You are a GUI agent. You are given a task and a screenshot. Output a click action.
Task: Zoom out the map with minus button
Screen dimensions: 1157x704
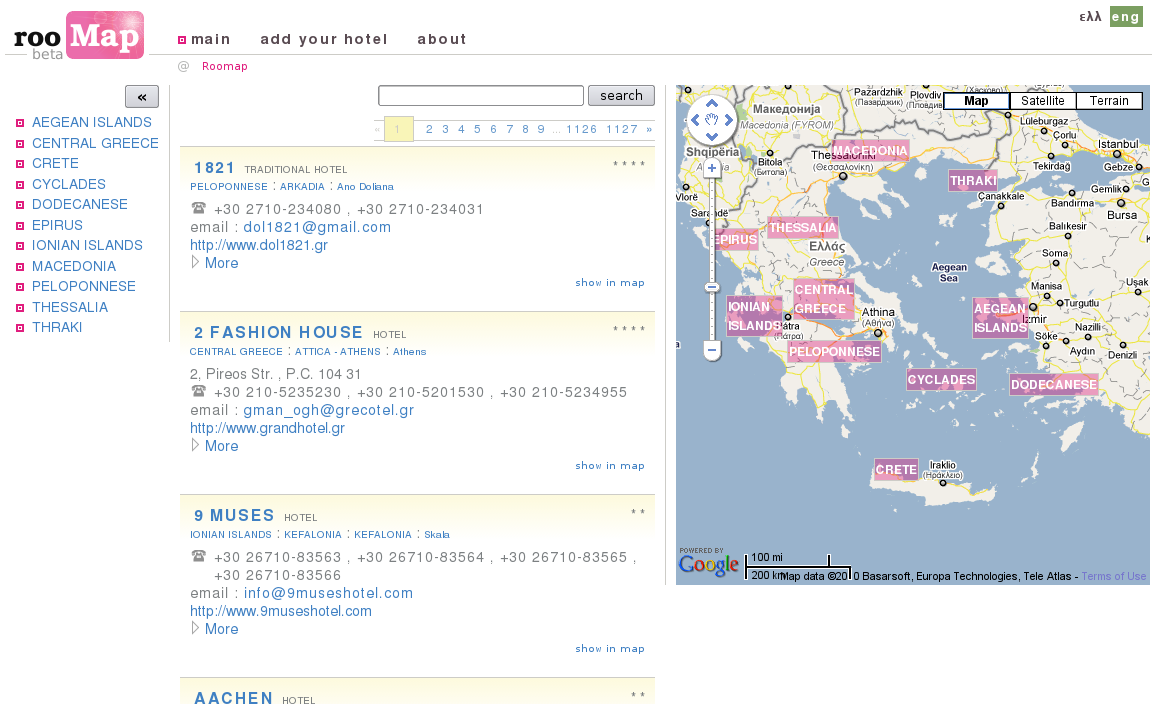(x=711, y=350)
